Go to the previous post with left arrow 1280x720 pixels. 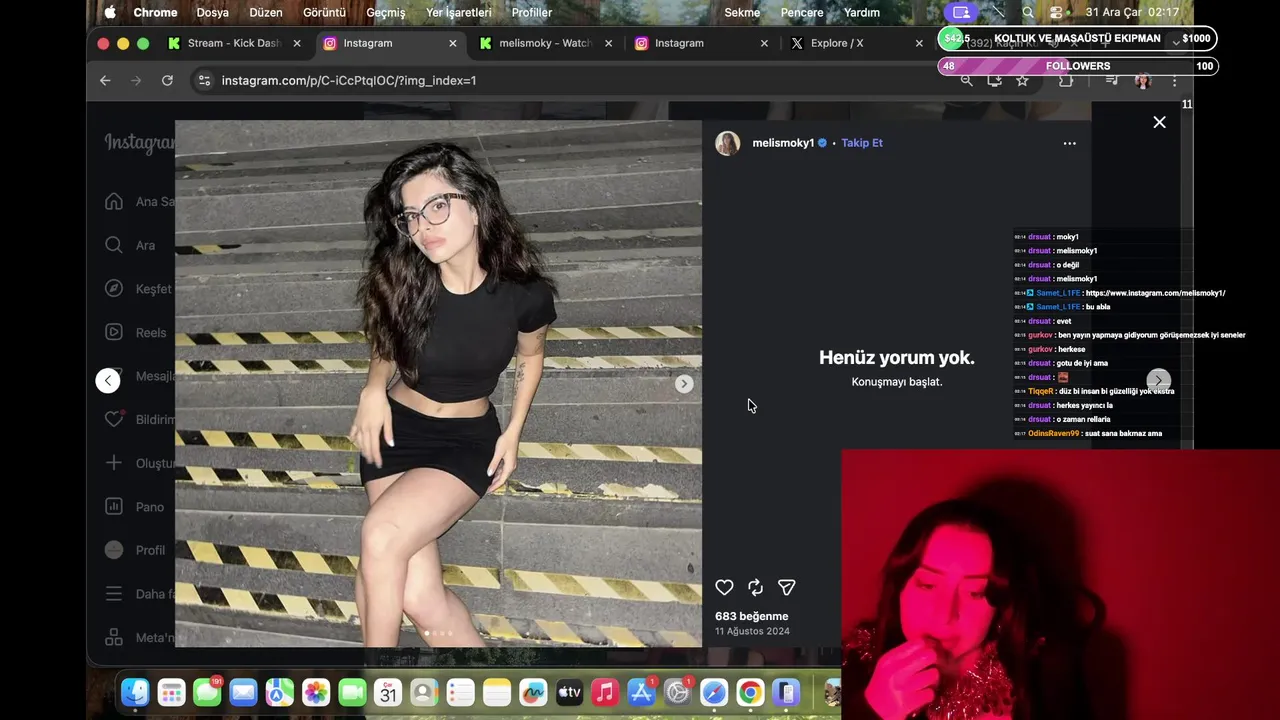[108, 380]
